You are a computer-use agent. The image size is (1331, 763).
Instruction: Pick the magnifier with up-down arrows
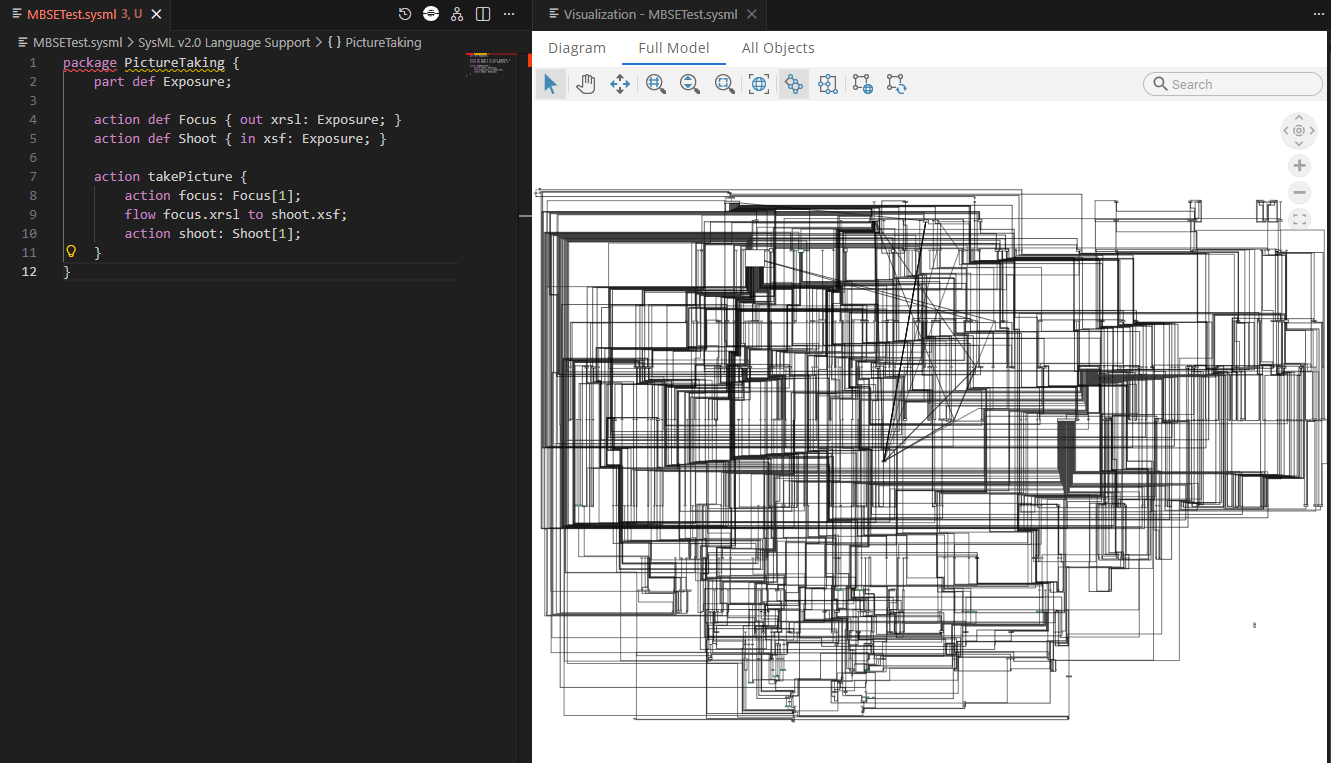(x=690, y=85)
